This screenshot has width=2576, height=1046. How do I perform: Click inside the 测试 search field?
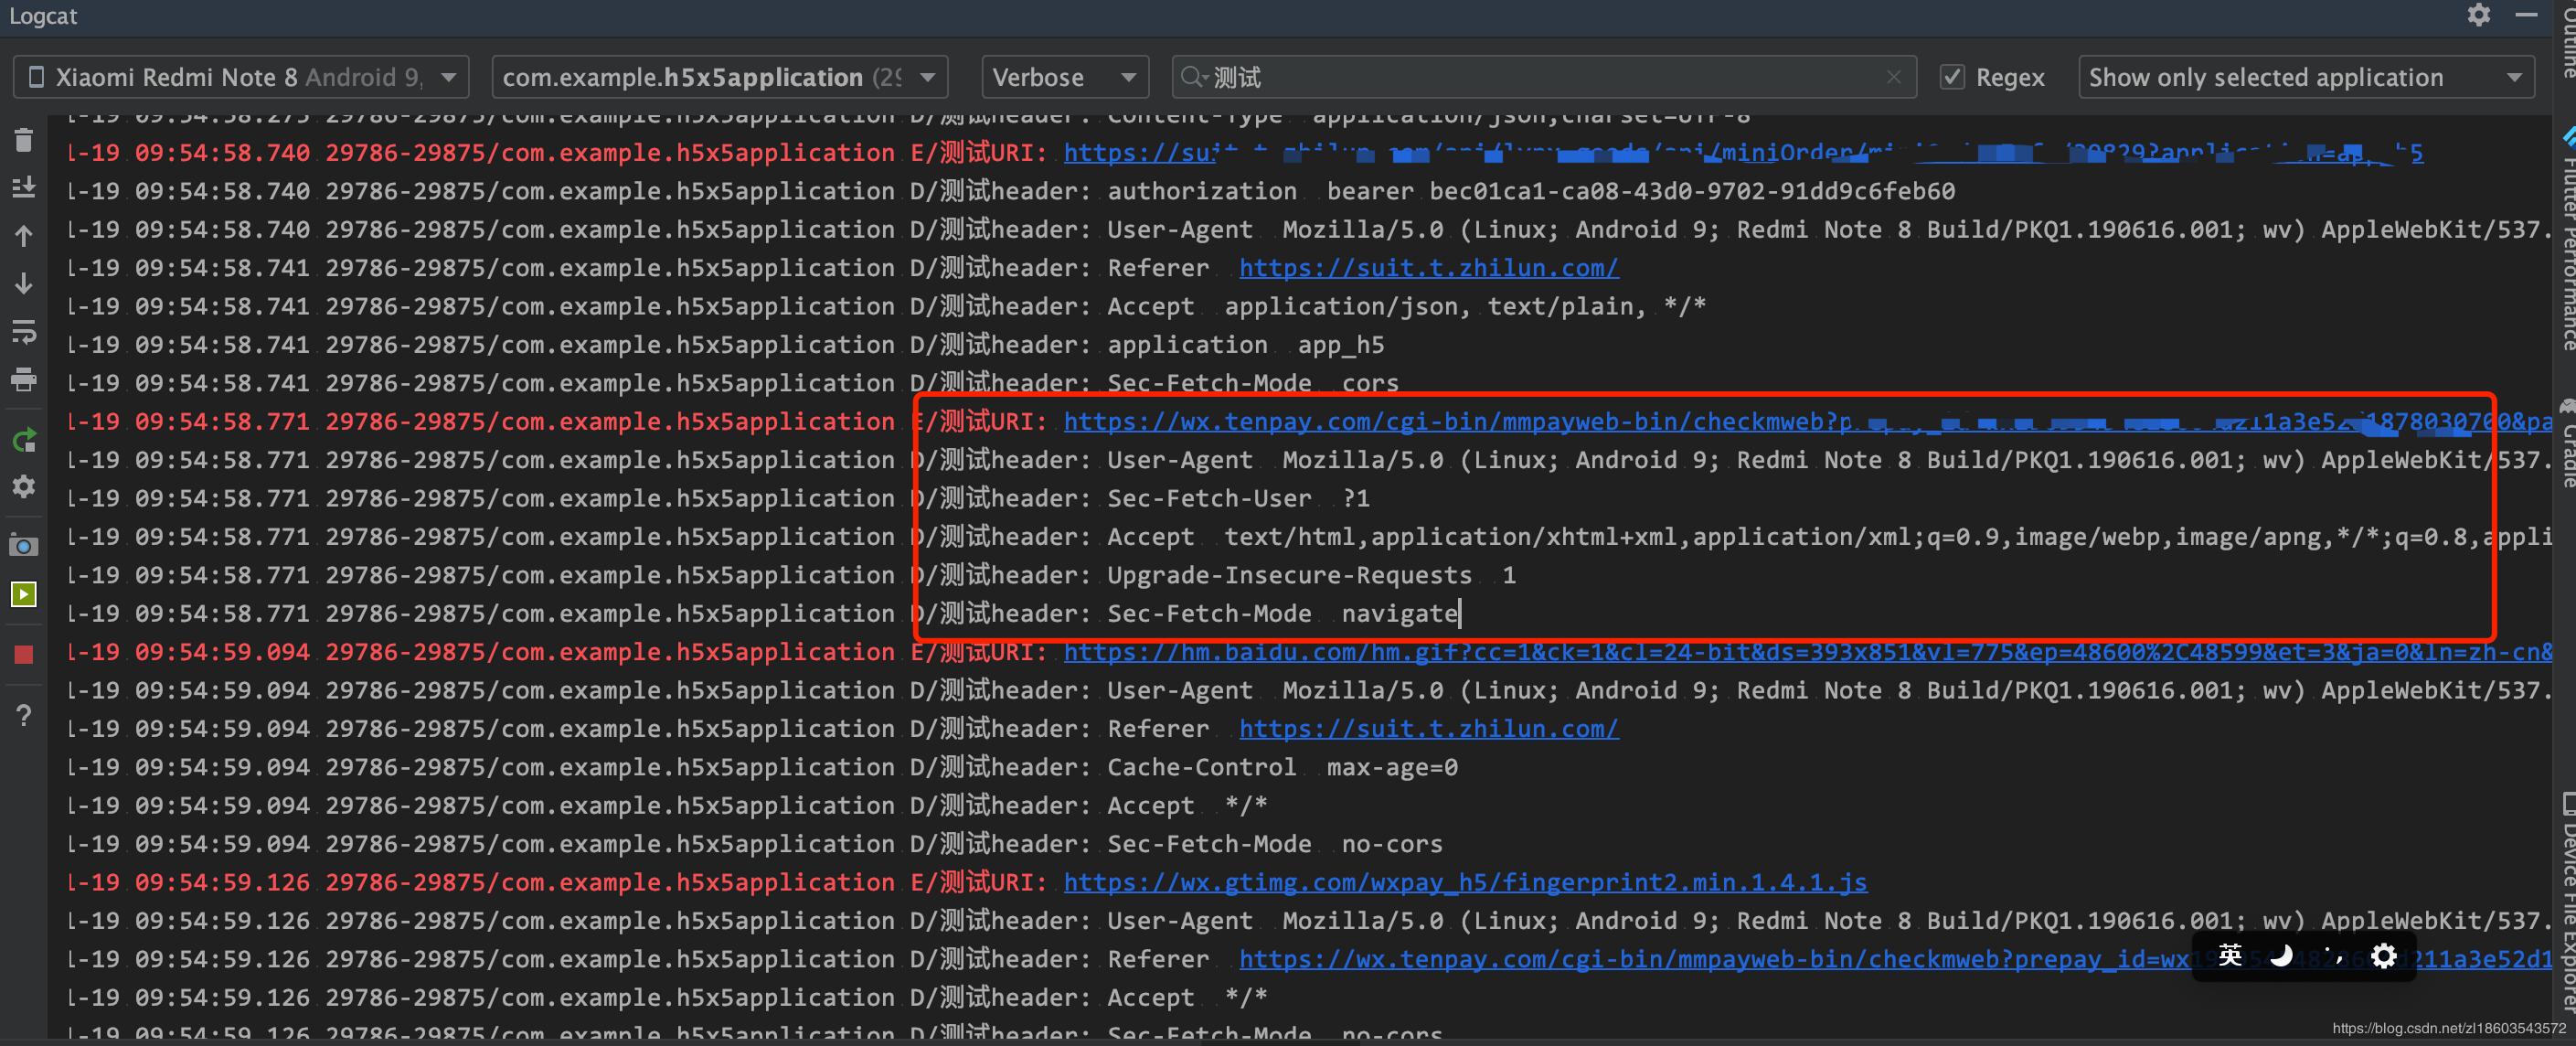(x=1500, y=76)
